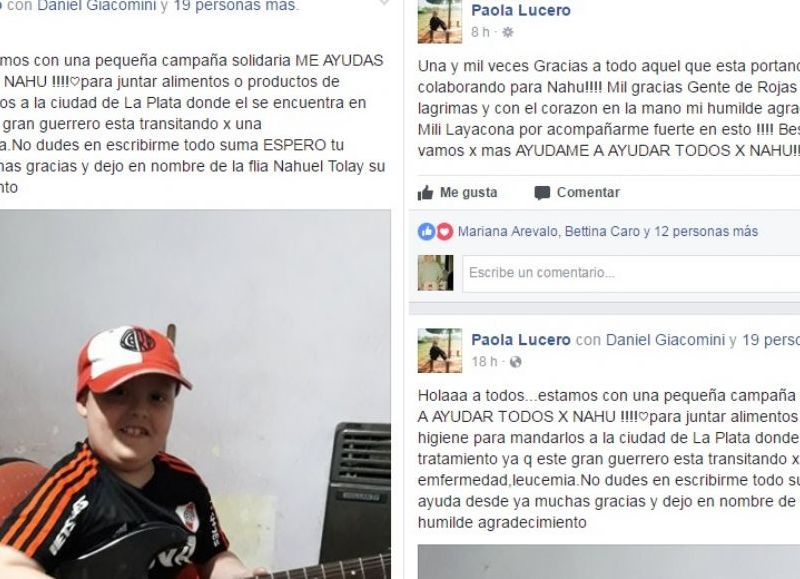The height and width of the screenshot is (579, 800).
Task: Open the blue like reaction icon
Action: [x=427, y=232]
